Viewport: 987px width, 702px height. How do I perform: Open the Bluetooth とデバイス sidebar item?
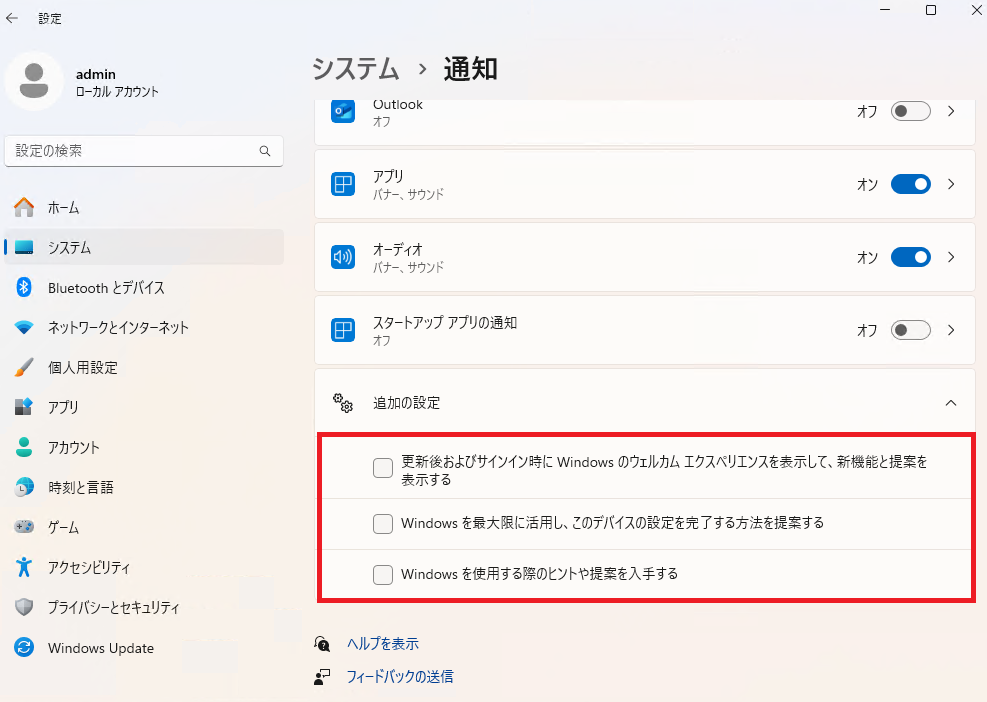[144, 288]
